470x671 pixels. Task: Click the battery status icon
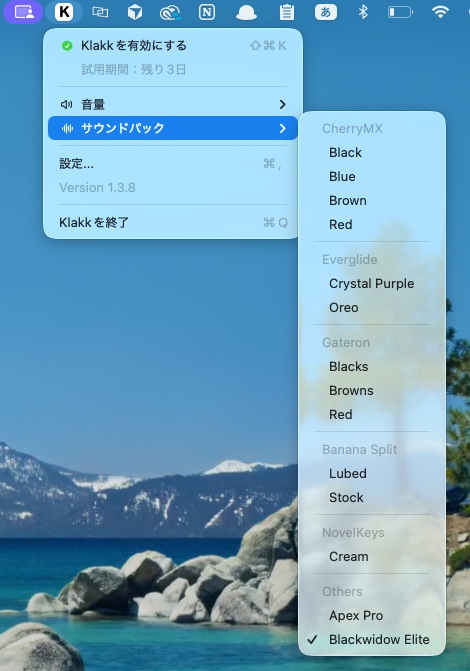(x=400, y=12)
